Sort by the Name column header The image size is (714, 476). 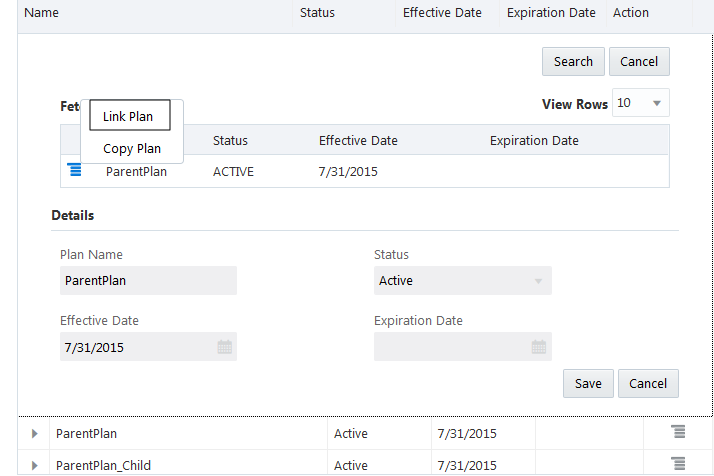41,13
